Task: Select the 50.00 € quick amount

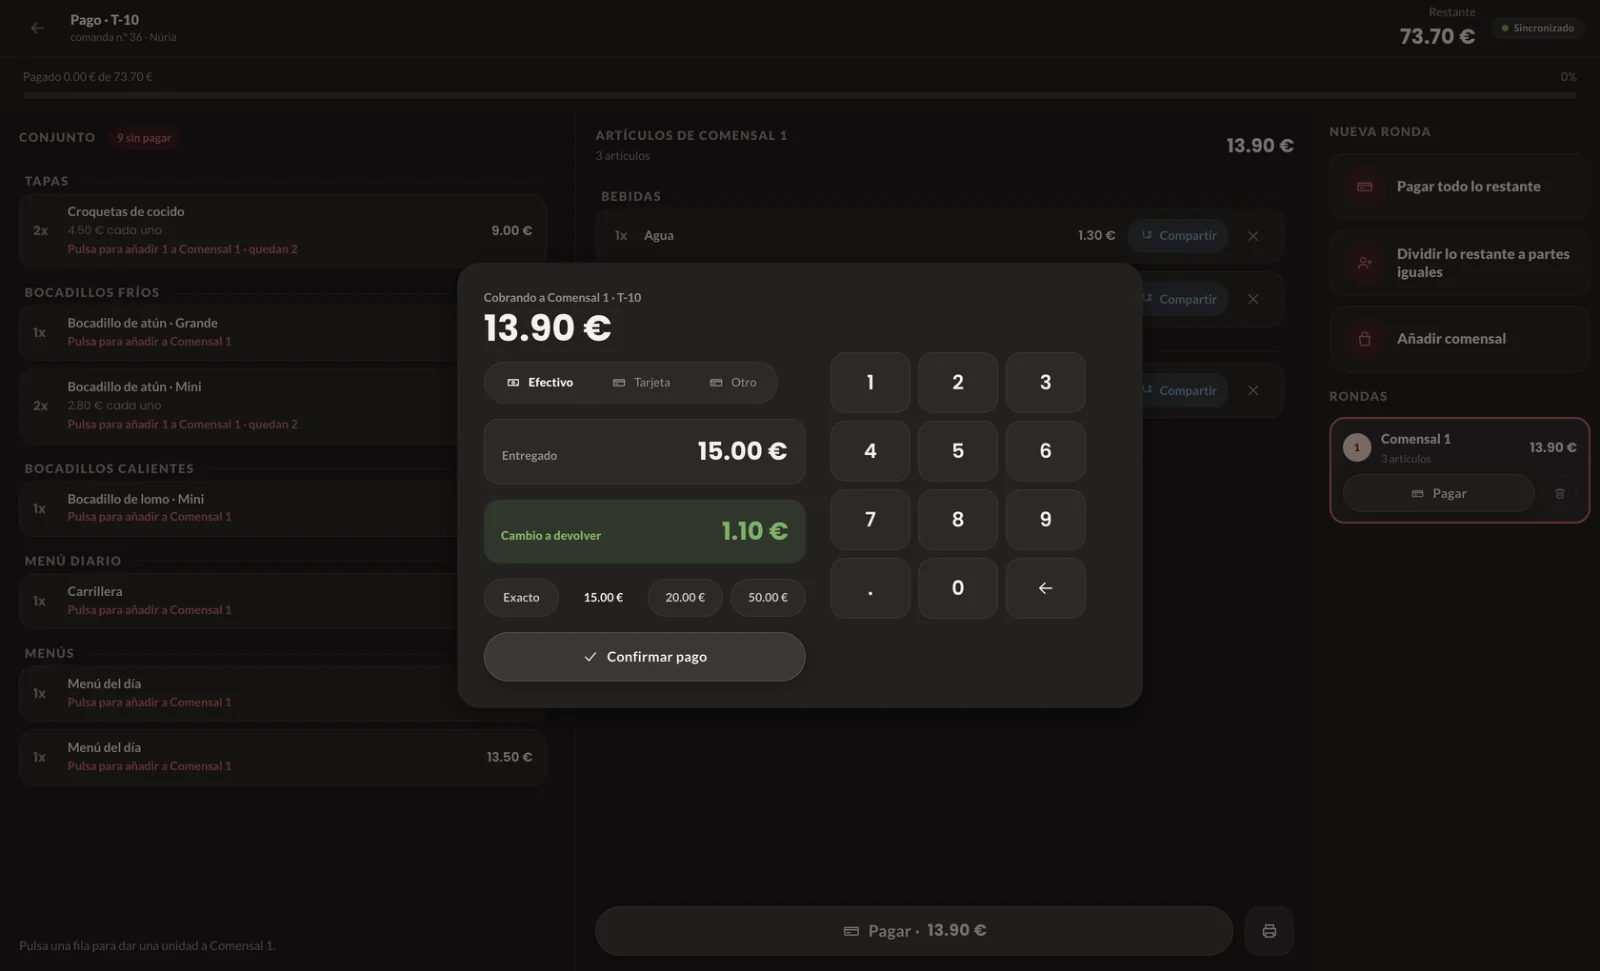Action: point(768,598)
